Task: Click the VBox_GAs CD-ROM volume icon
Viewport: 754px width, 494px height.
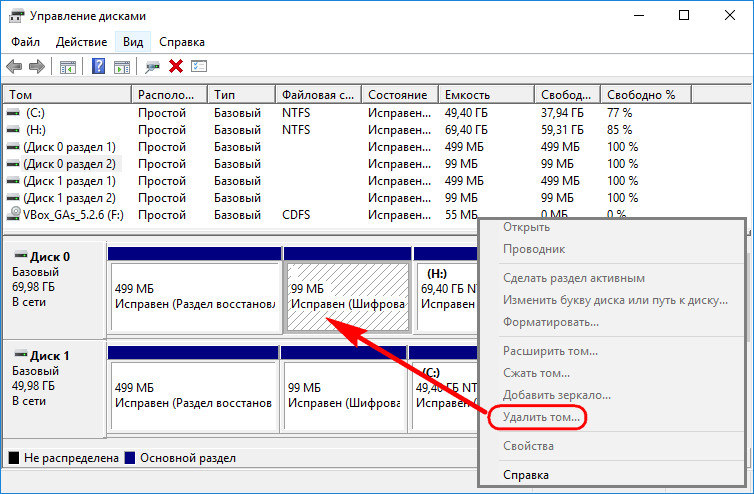Action: 14,214
